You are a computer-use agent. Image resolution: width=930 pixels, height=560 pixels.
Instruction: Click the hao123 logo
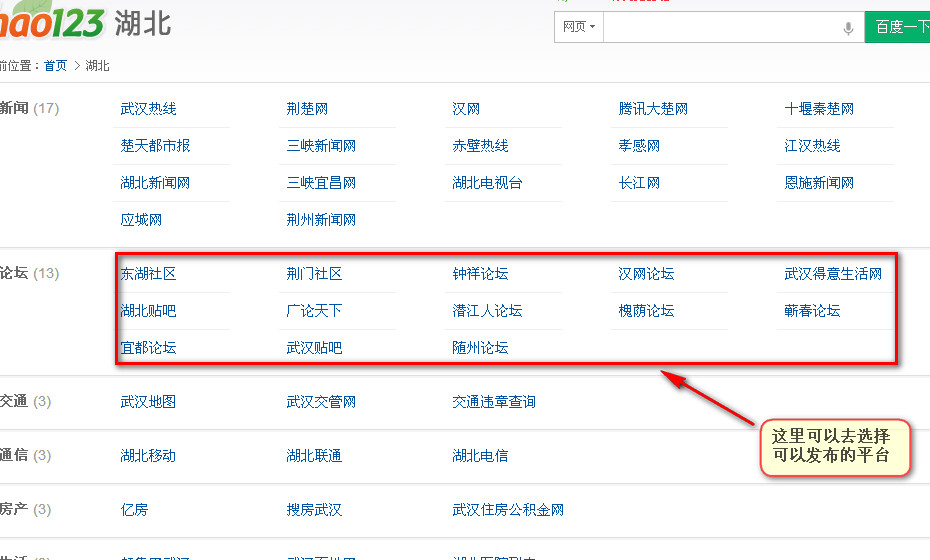coord(50,21)
